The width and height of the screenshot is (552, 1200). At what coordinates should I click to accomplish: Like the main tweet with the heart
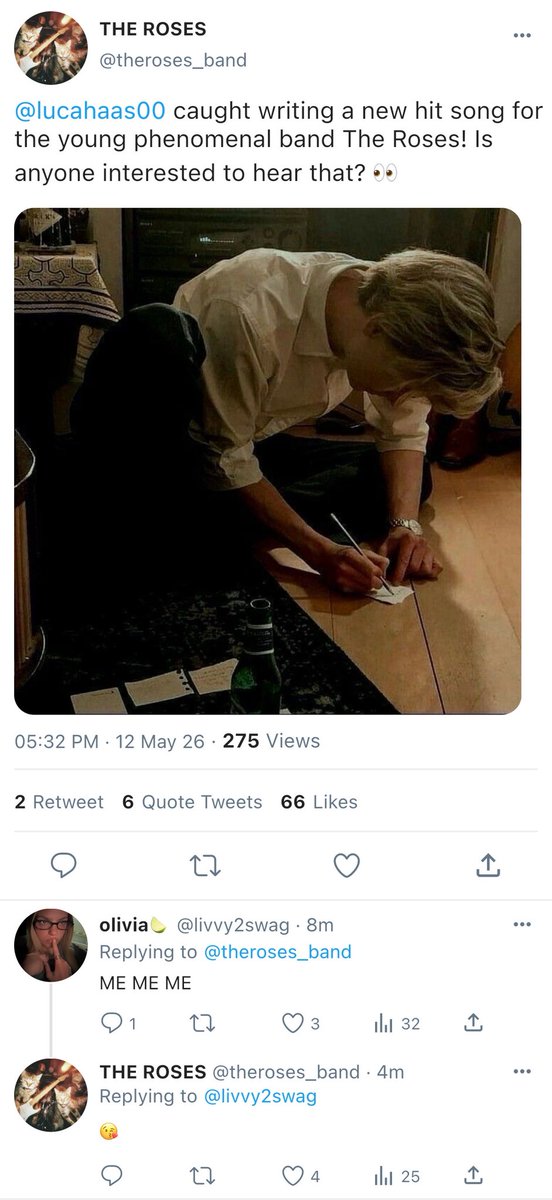point(346,865)
